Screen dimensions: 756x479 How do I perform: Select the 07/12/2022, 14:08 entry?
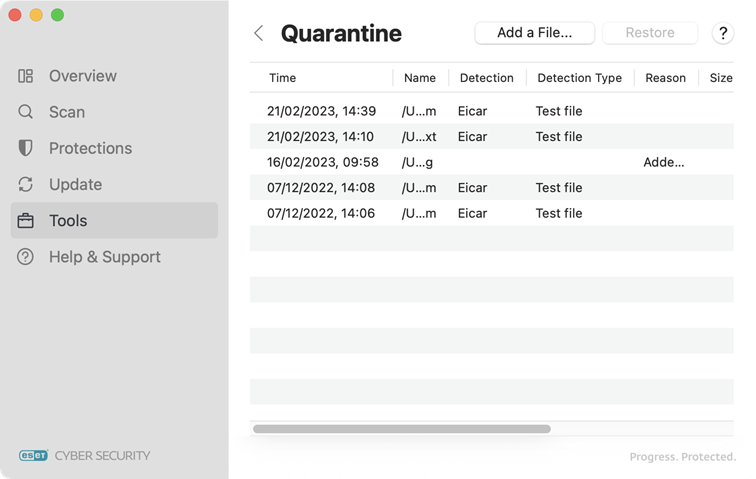pos(492,188)
